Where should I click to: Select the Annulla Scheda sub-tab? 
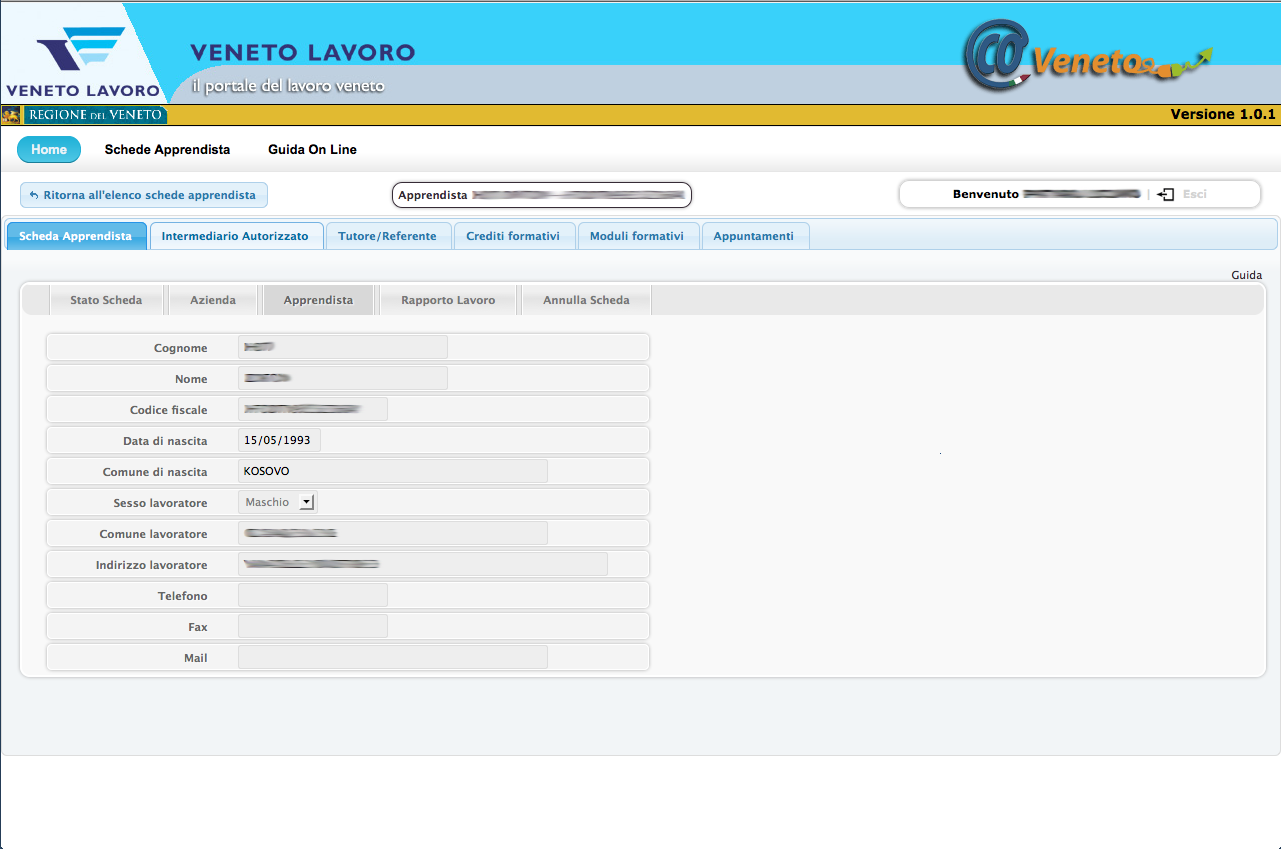586,300
